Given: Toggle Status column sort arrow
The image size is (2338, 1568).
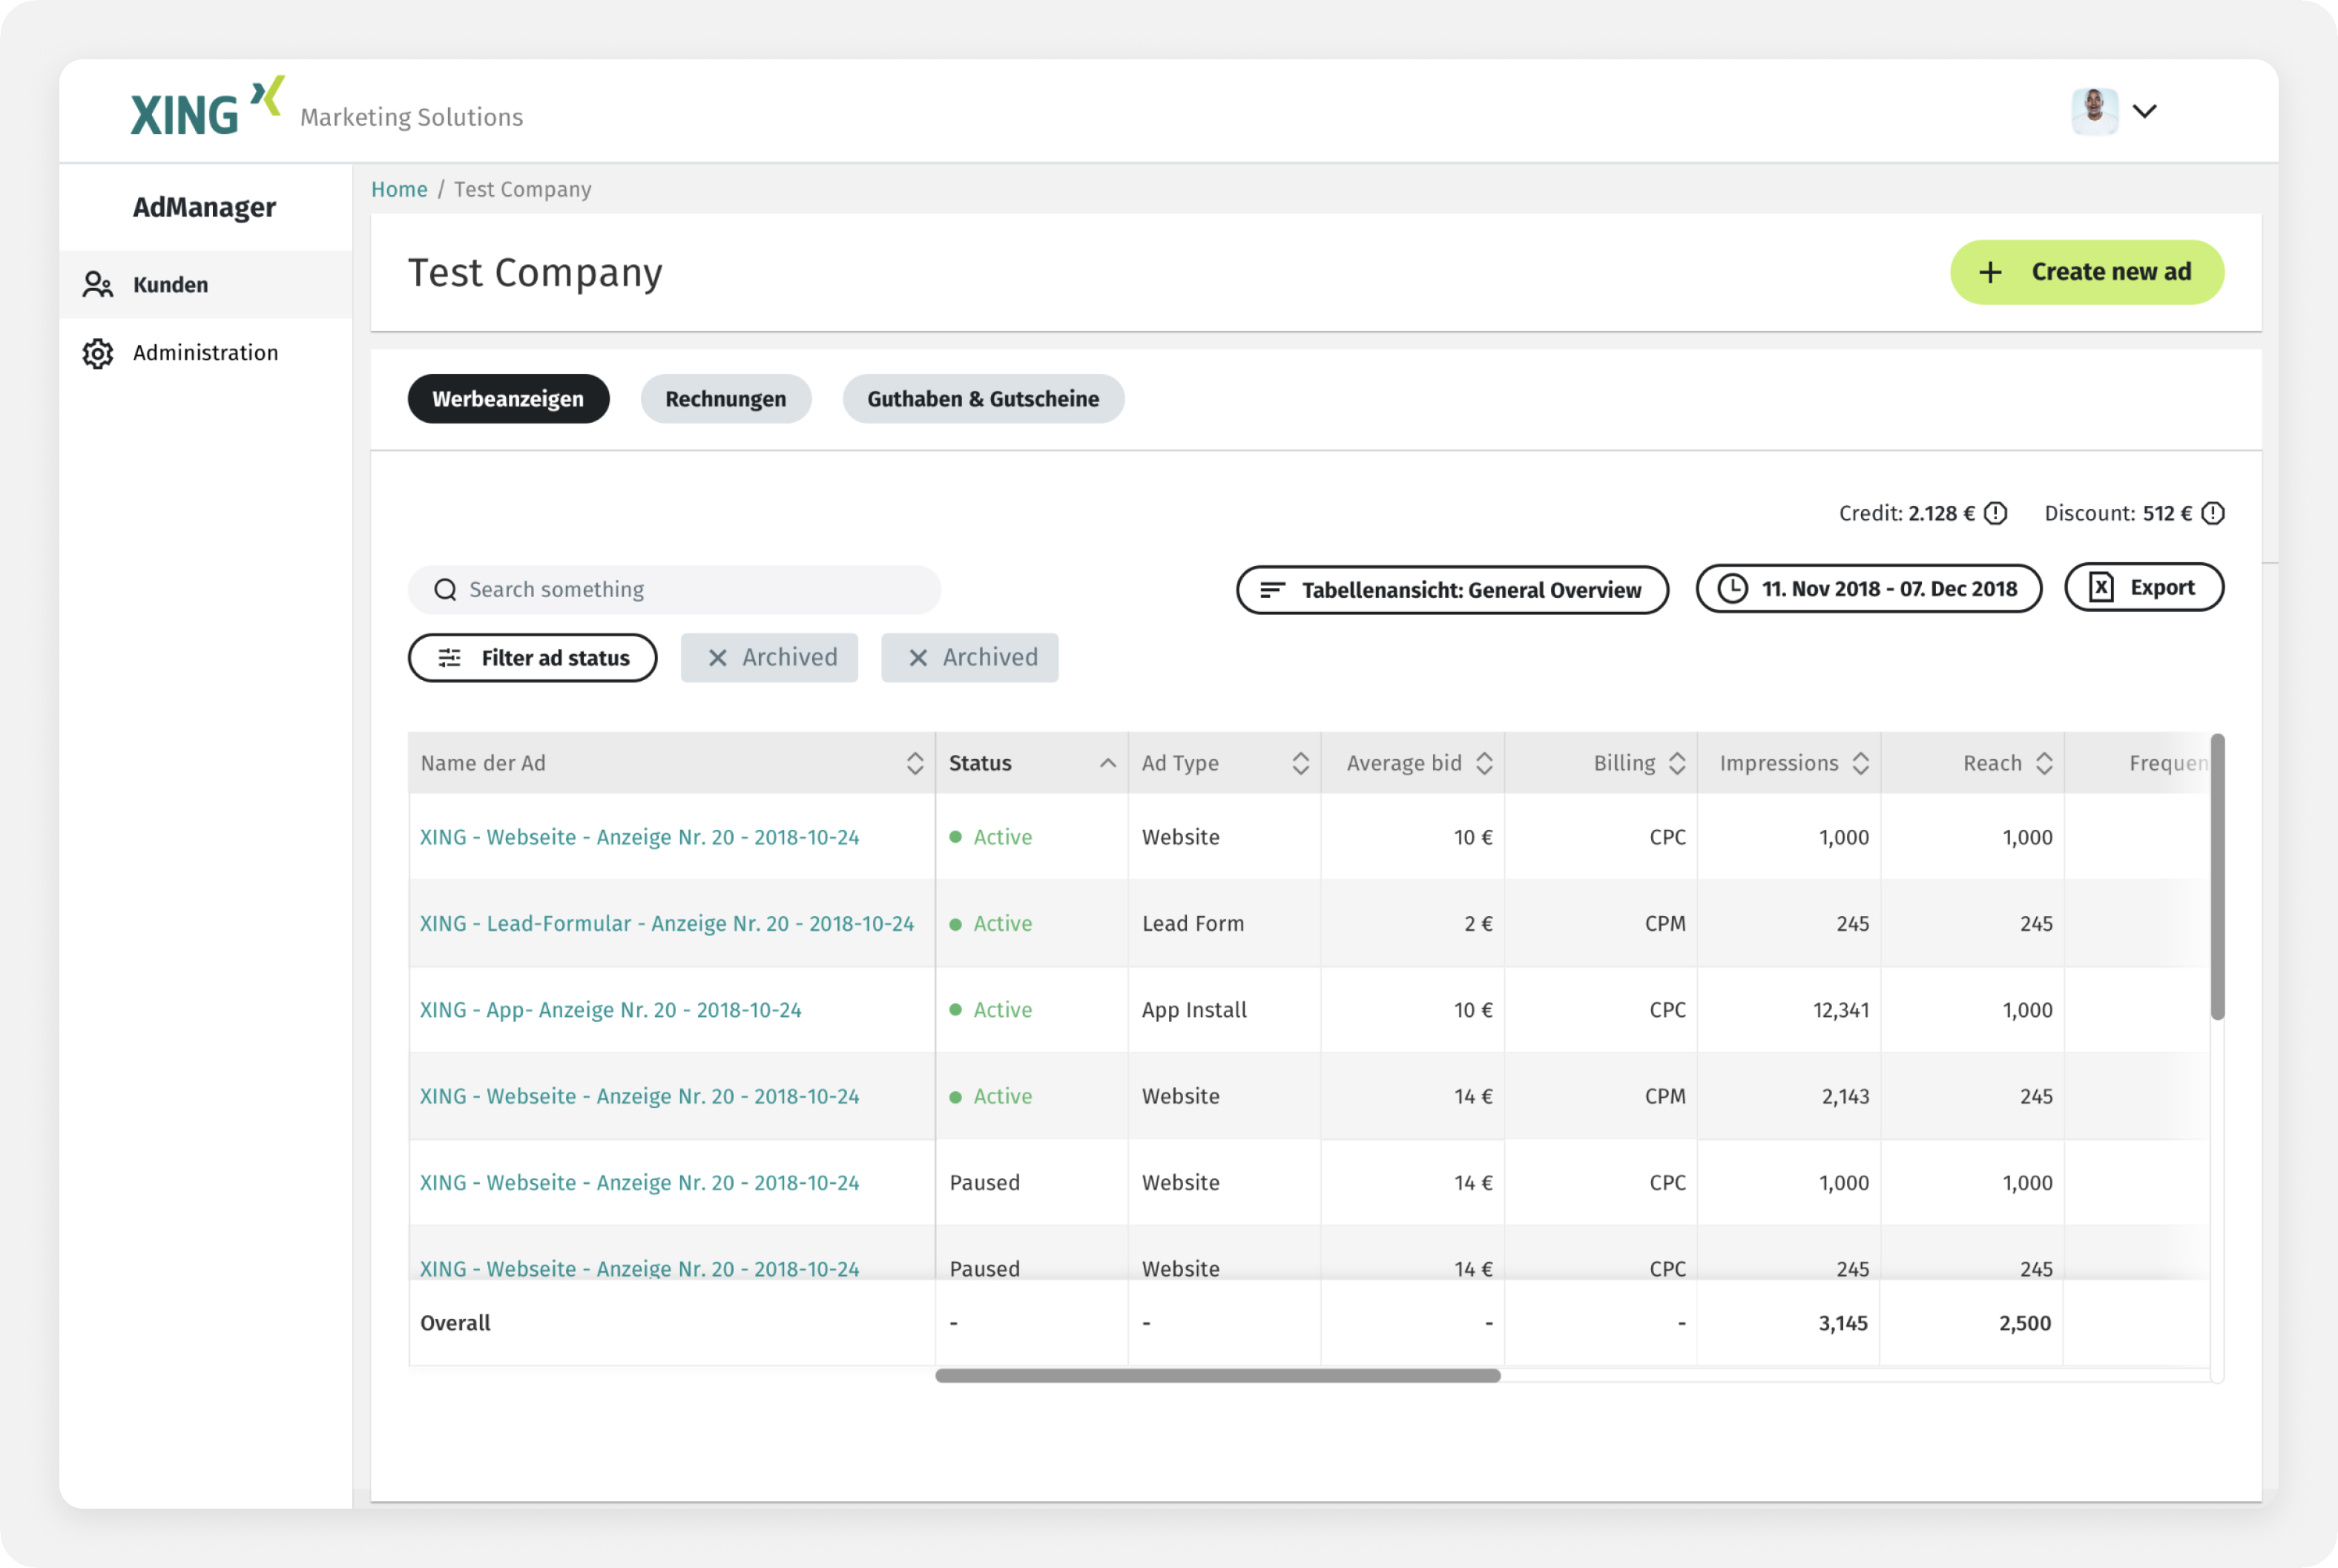Looking at the screenshot, I should point(1107,763).
